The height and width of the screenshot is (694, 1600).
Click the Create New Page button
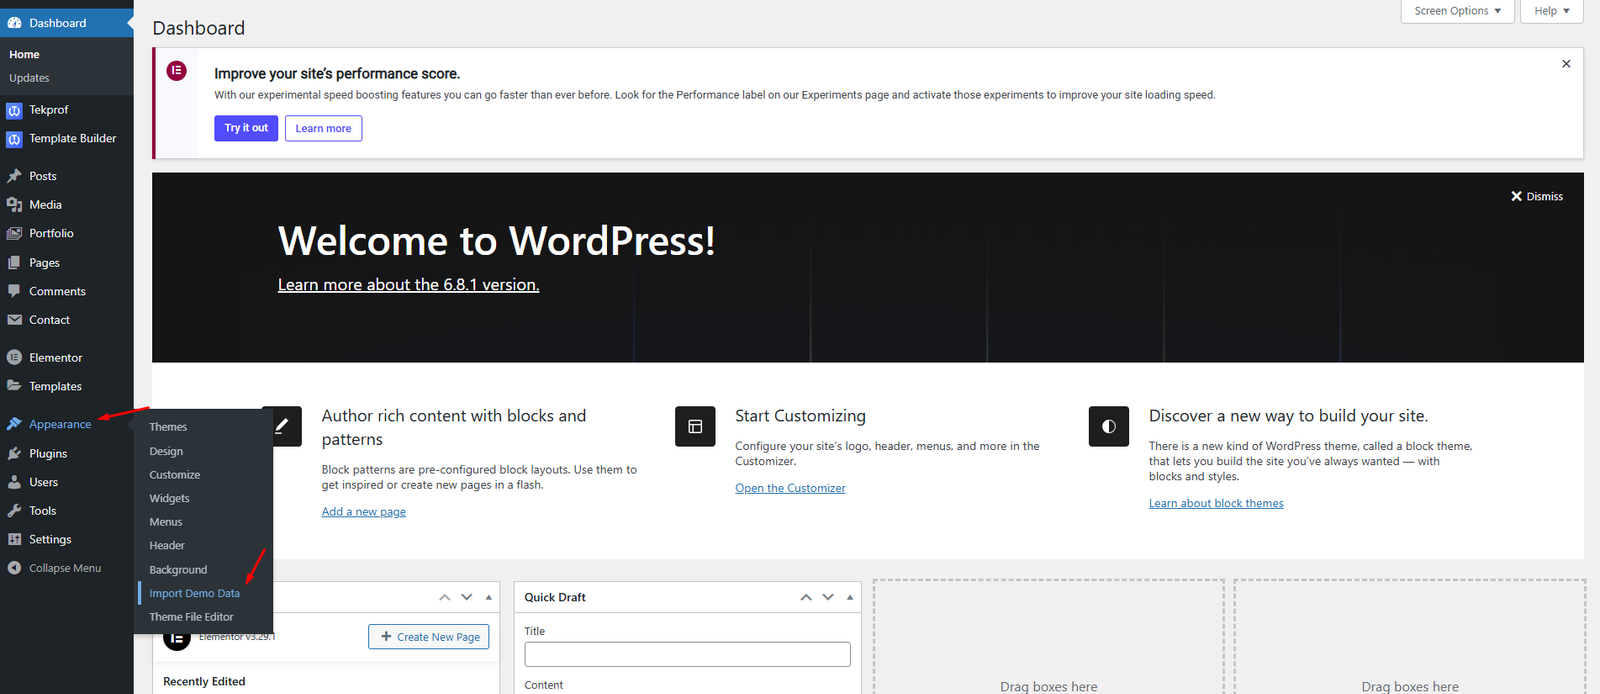(429, 637)
